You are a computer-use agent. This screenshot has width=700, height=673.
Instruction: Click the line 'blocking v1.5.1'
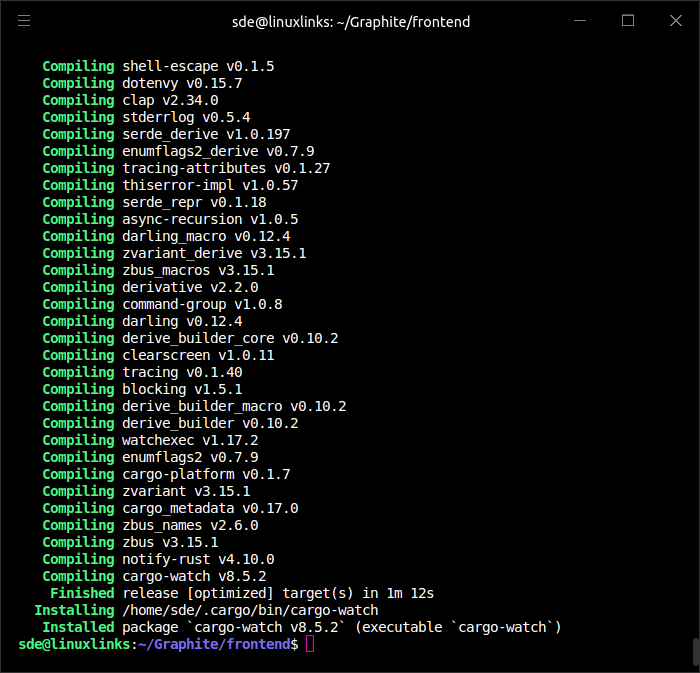182,389
